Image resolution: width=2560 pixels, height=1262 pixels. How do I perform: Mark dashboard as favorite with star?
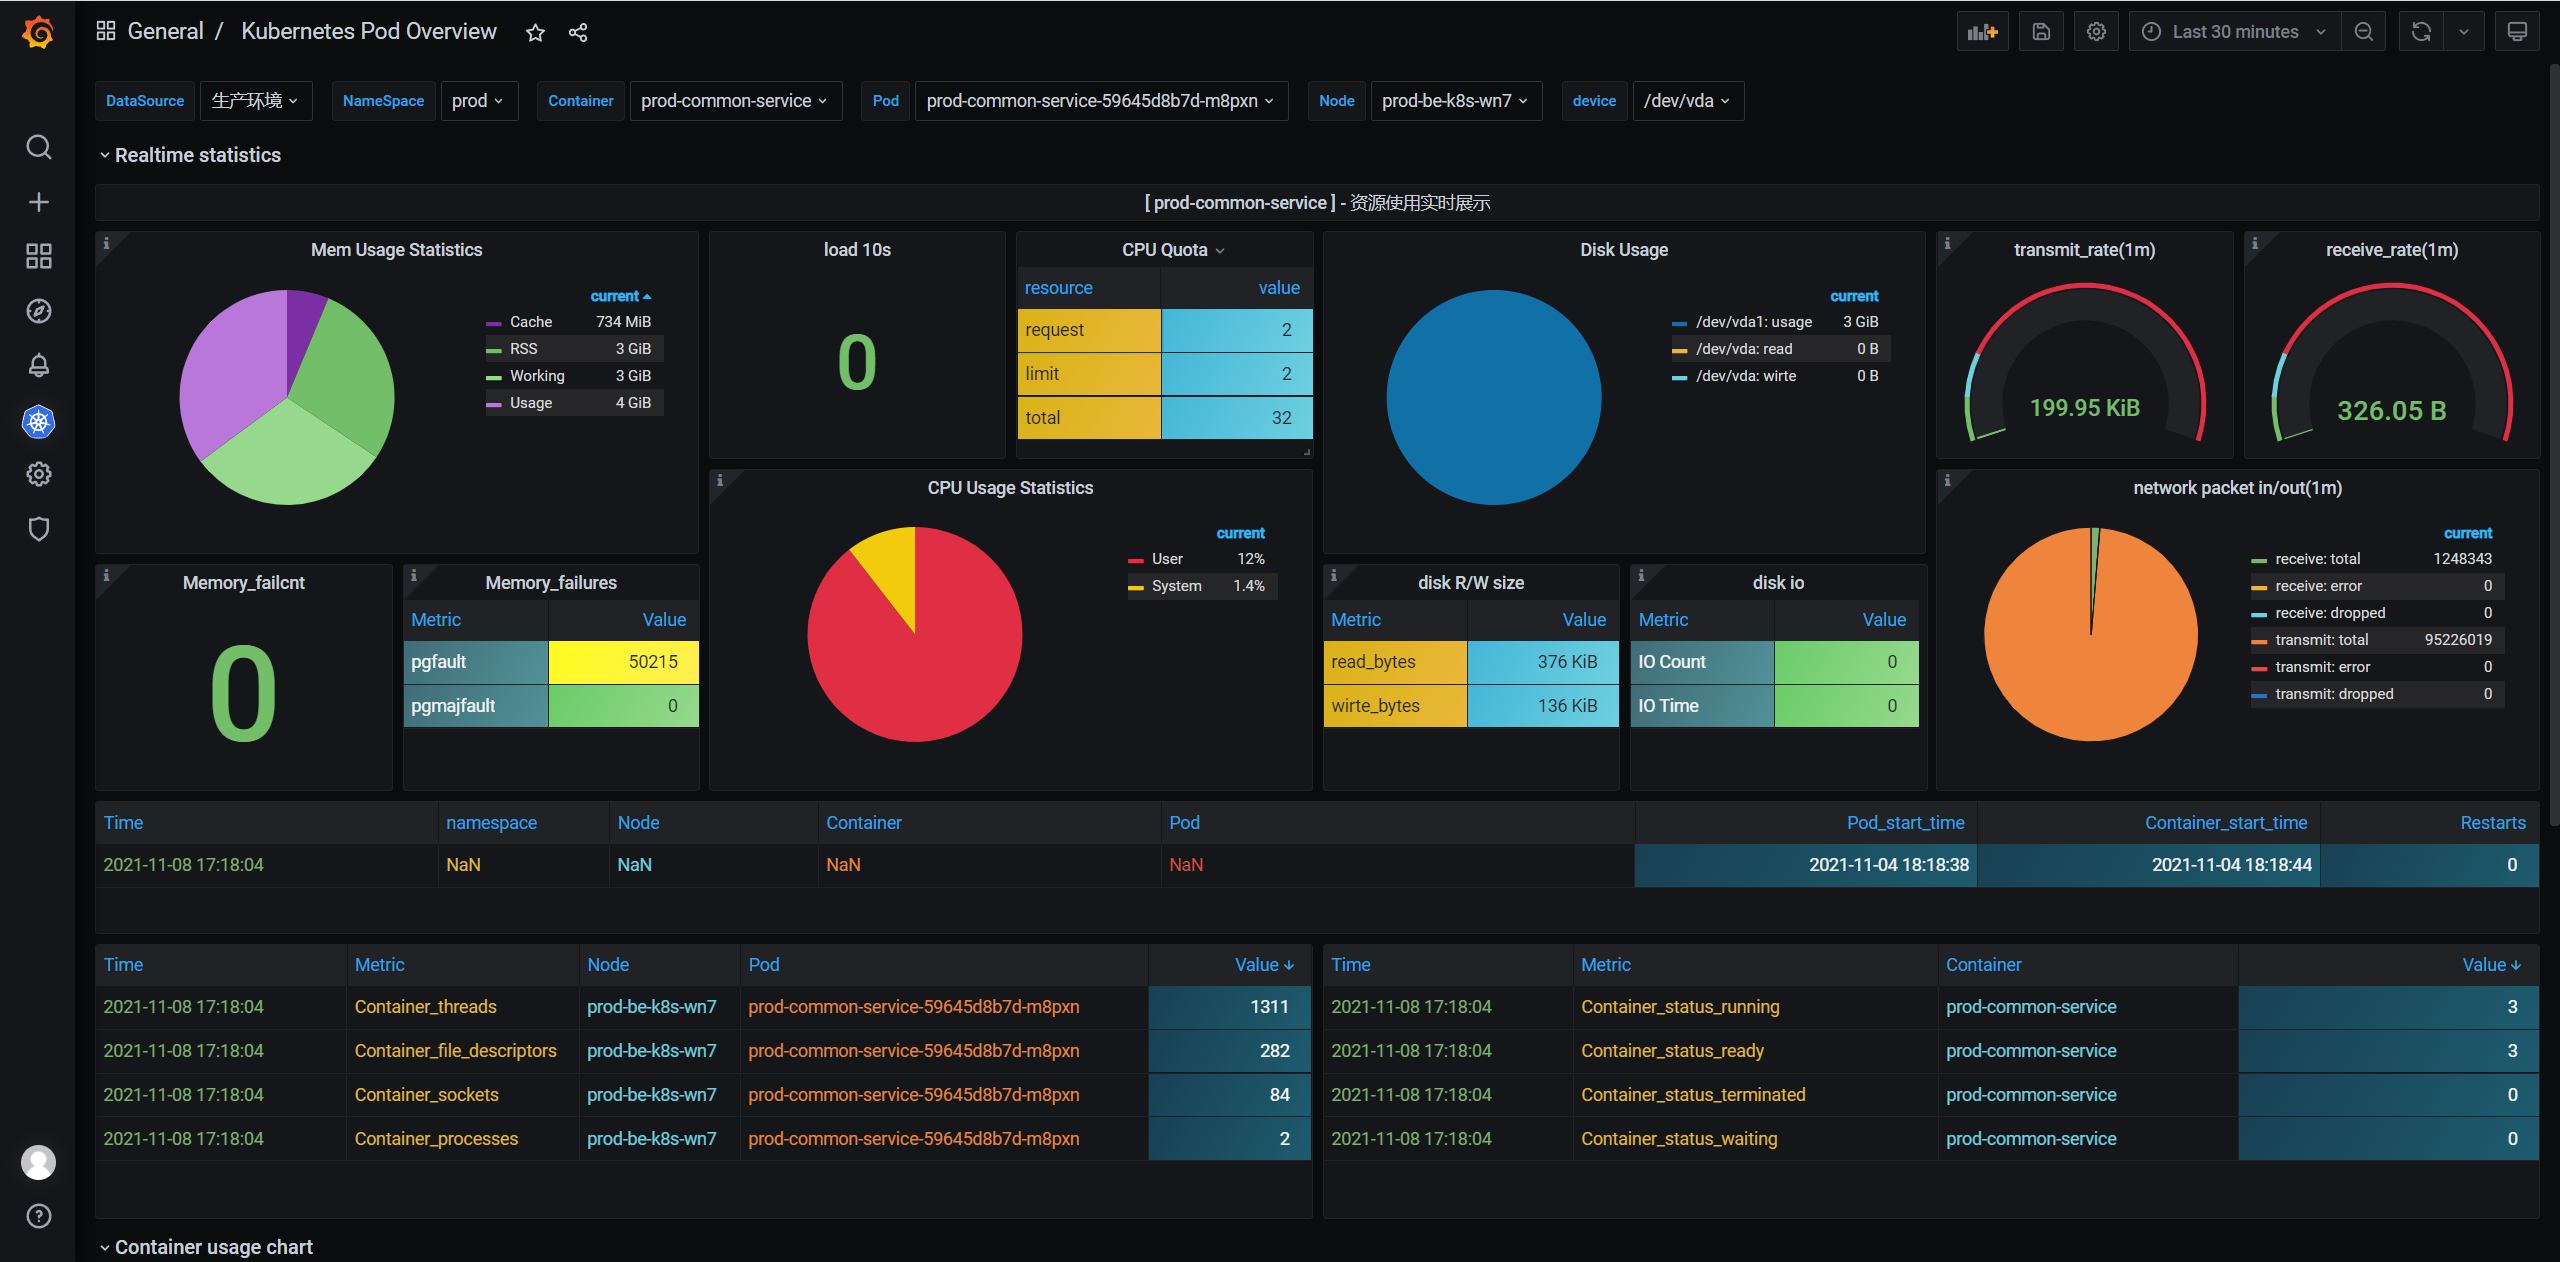(535, 33)
